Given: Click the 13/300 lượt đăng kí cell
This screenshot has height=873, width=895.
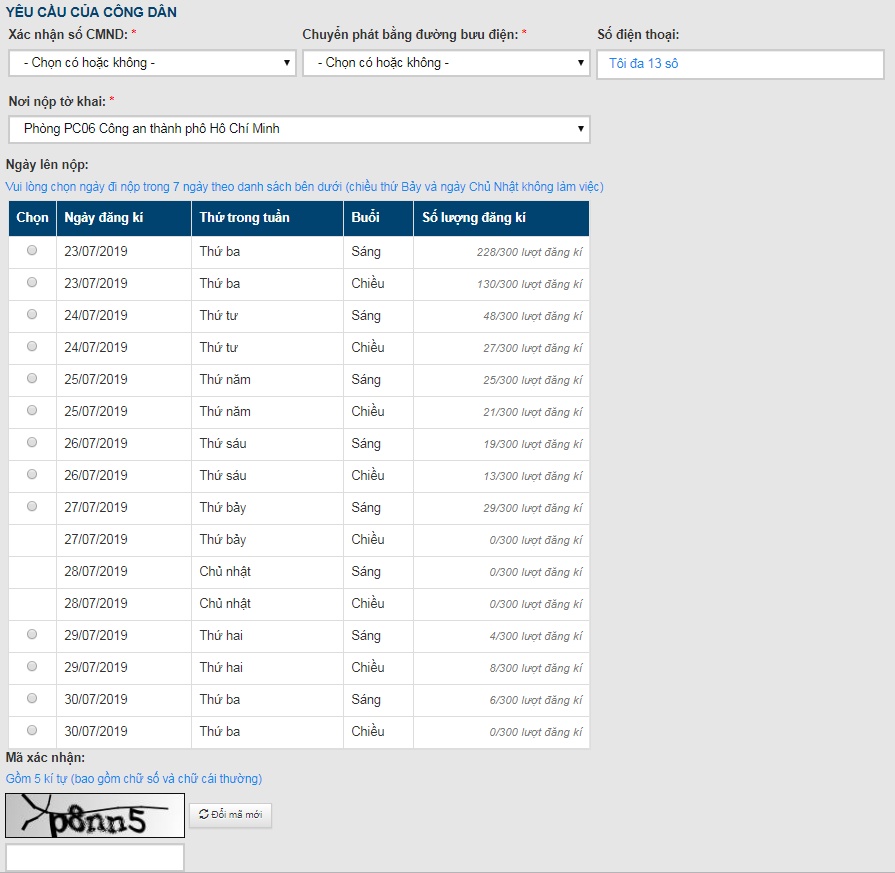Looking at the screenshot, I should (501, 476).
